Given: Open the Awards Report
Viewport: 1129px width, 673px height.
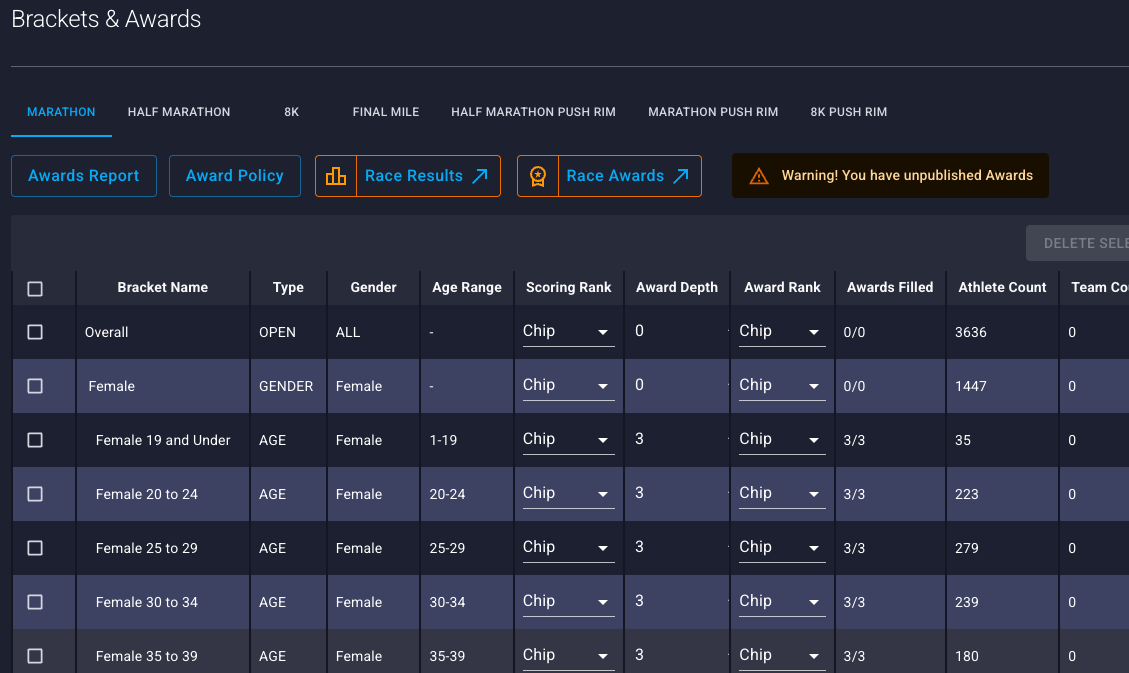Looking at the screenshot, I should pos(84,176).
